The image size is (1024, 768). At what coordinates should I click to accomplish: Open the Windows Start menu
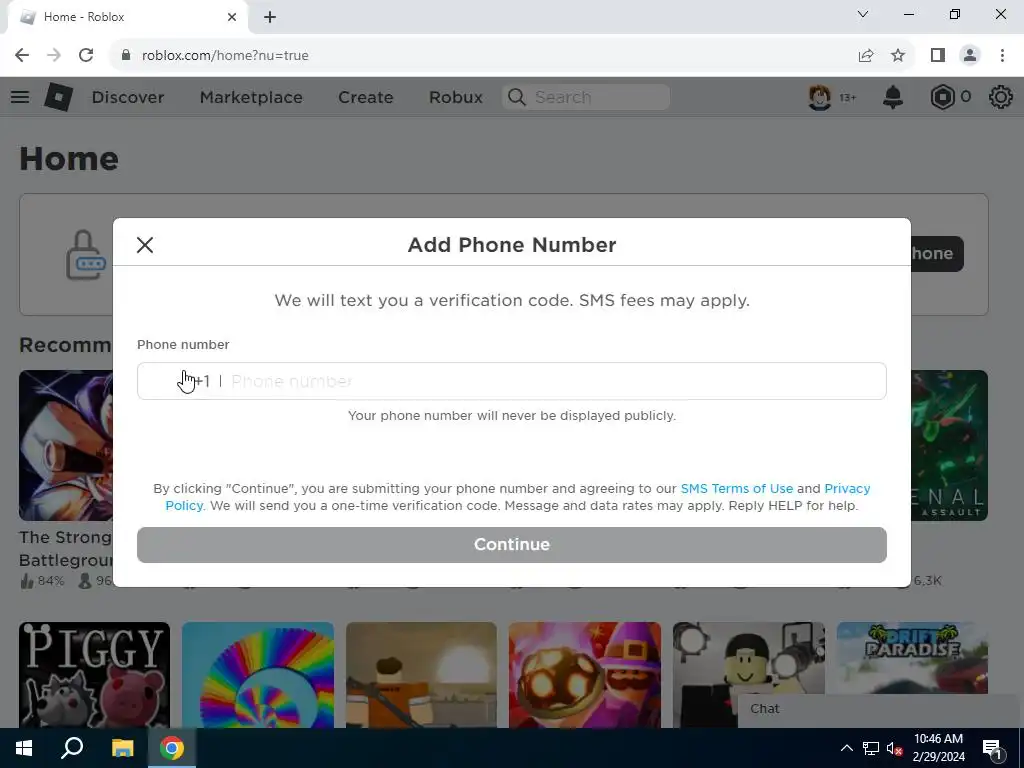point(24,748)
